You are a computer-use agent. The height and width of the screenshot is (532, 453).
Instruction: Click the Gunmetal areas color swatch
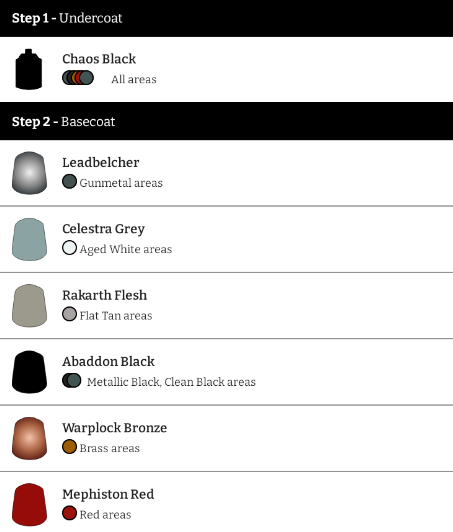pos(69,182)
